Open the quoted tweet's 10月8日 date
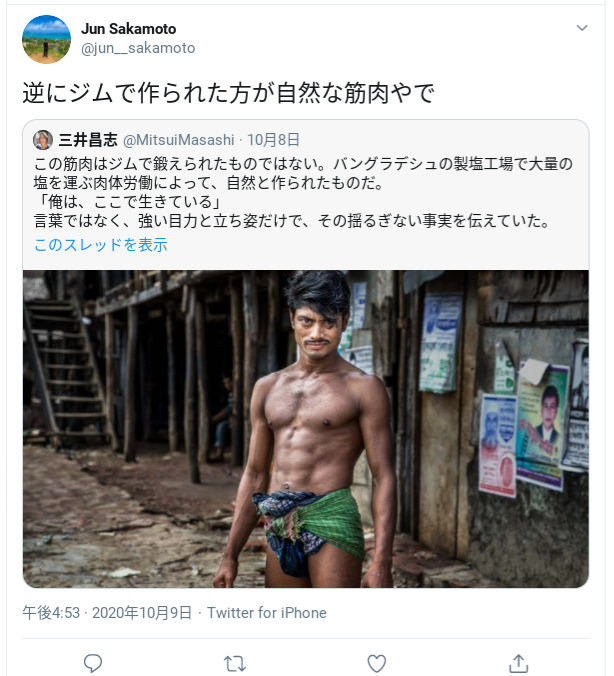Image resolution: width=614 pixels, height=676 pixels. [273, 140]
